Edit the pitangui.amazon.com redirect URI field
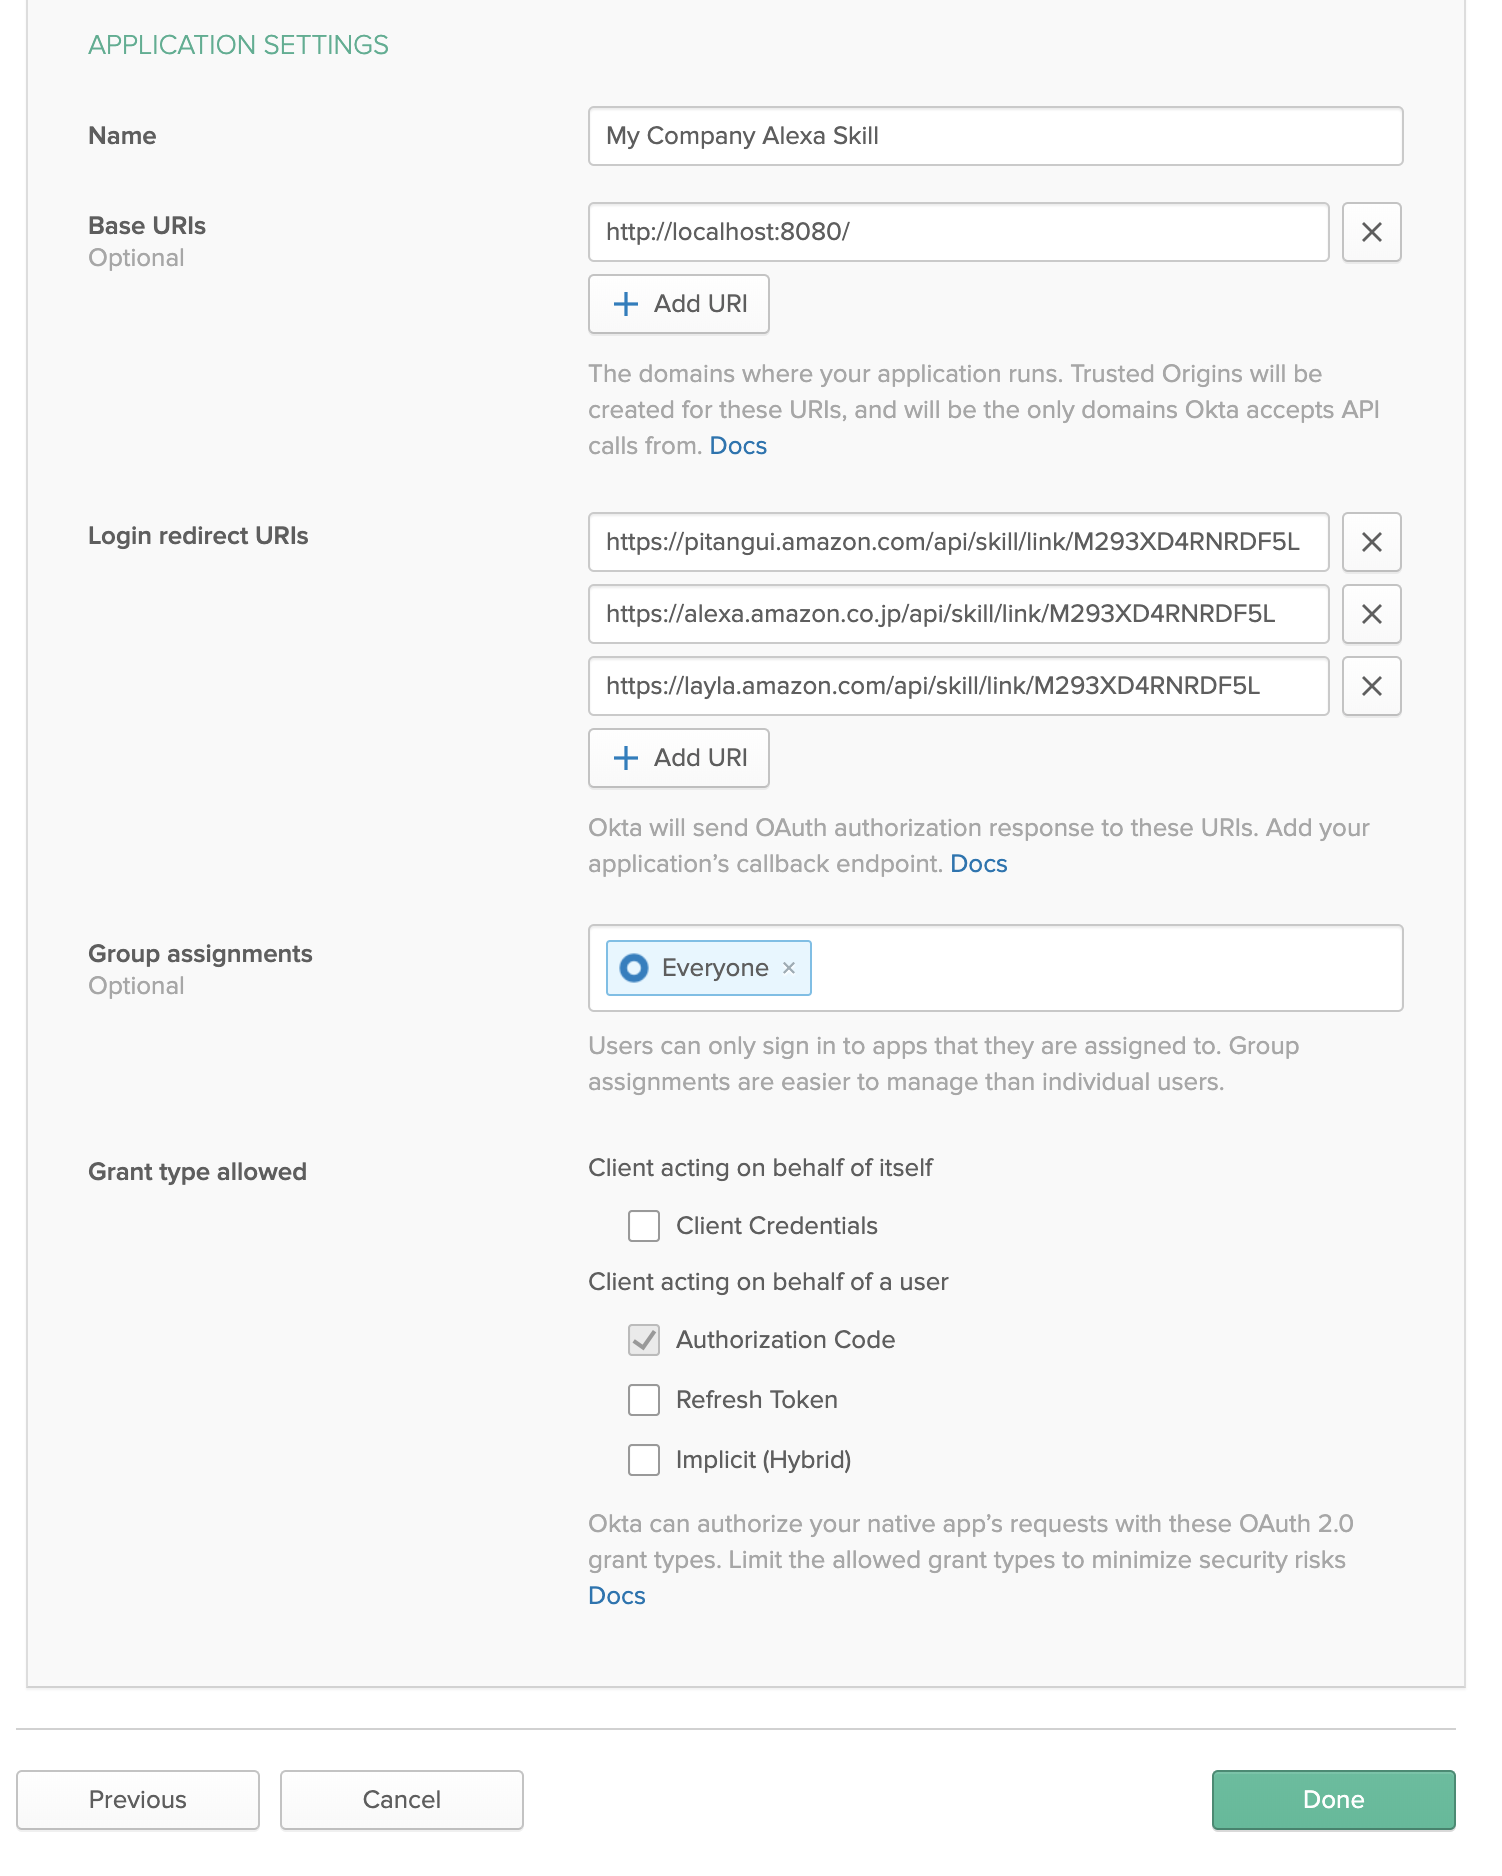This screenshot has width=1502, height=1876. click(958, 542)
